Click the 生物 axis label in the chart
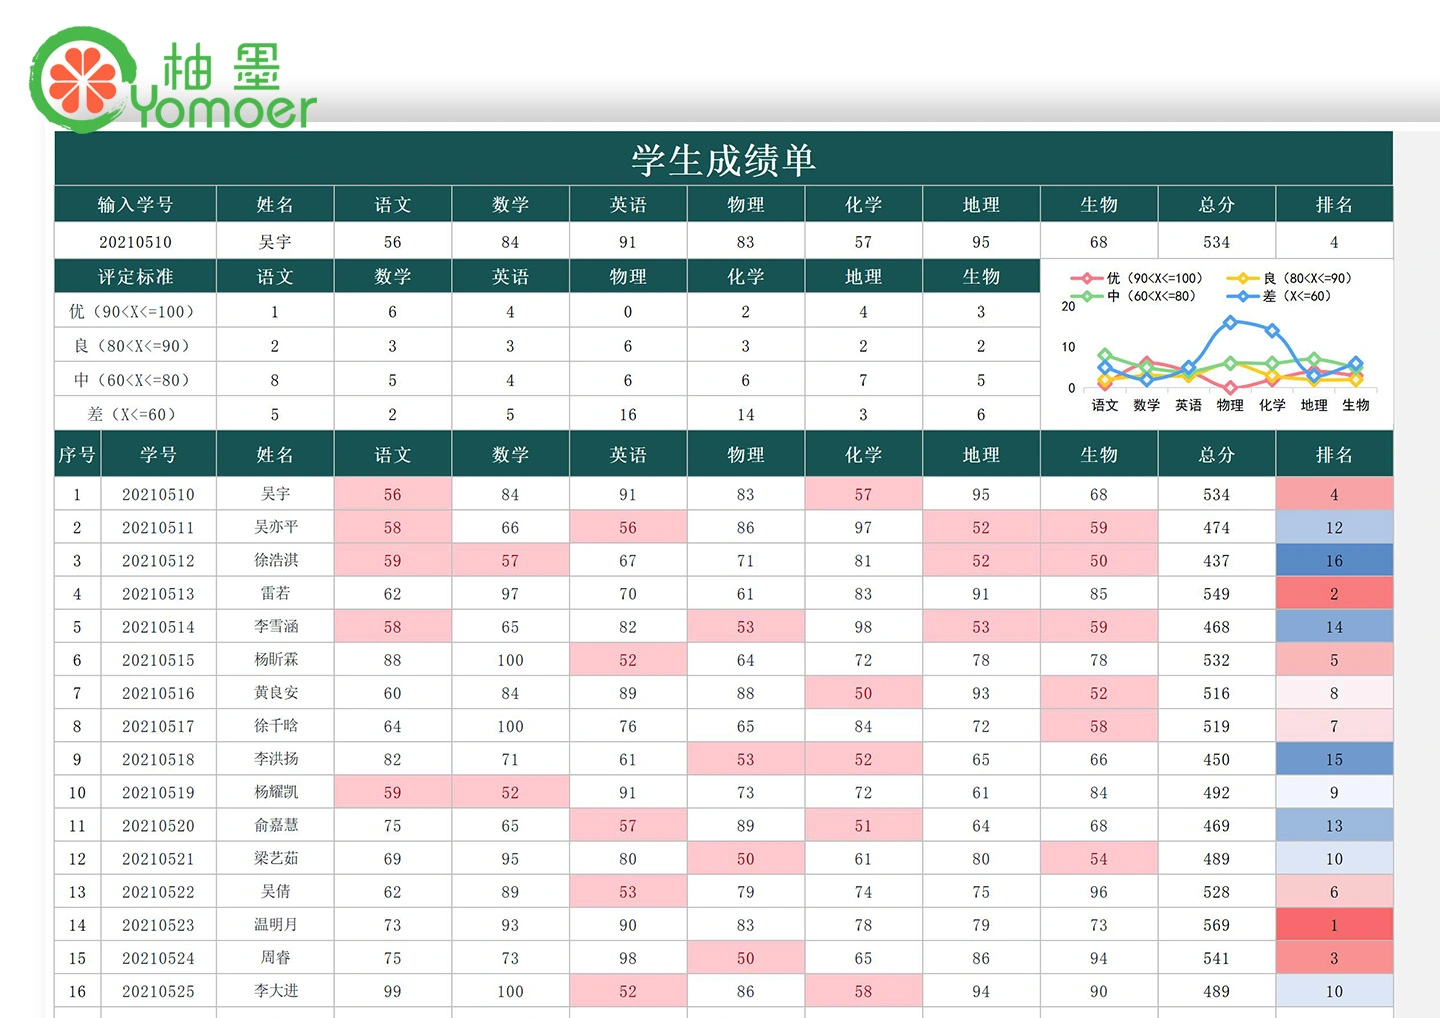Viewport: 1440px width, 1018px height. pos(1356,405)
